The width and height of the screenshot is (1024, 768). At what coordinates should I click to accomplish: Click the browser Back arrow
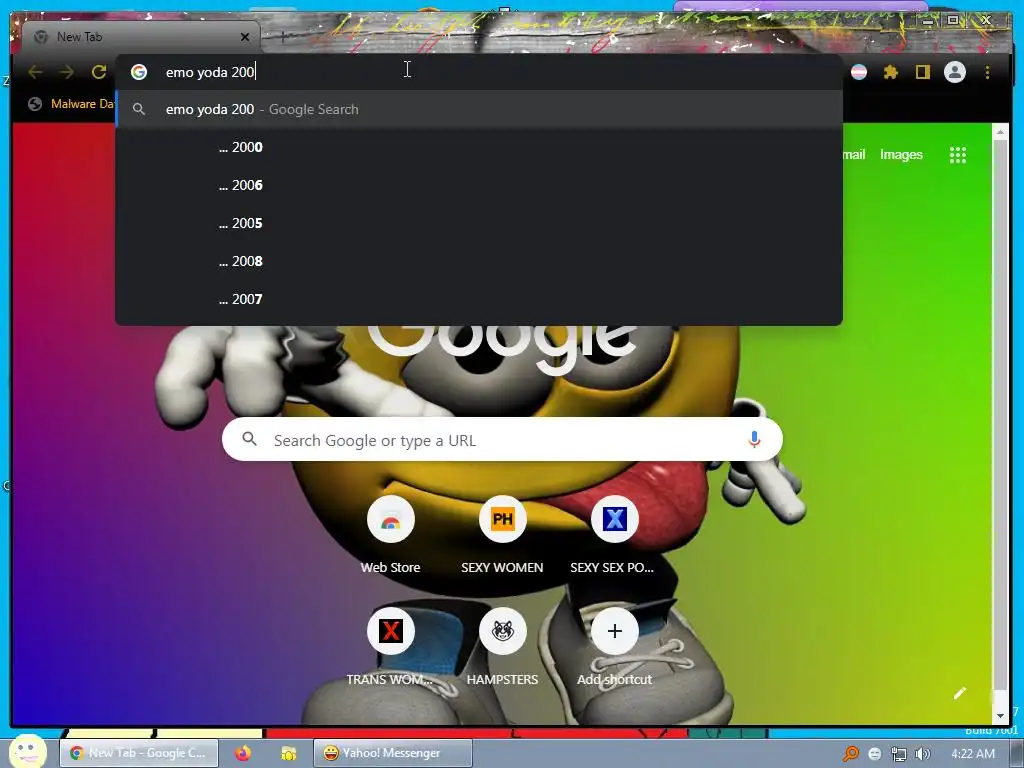35,72
